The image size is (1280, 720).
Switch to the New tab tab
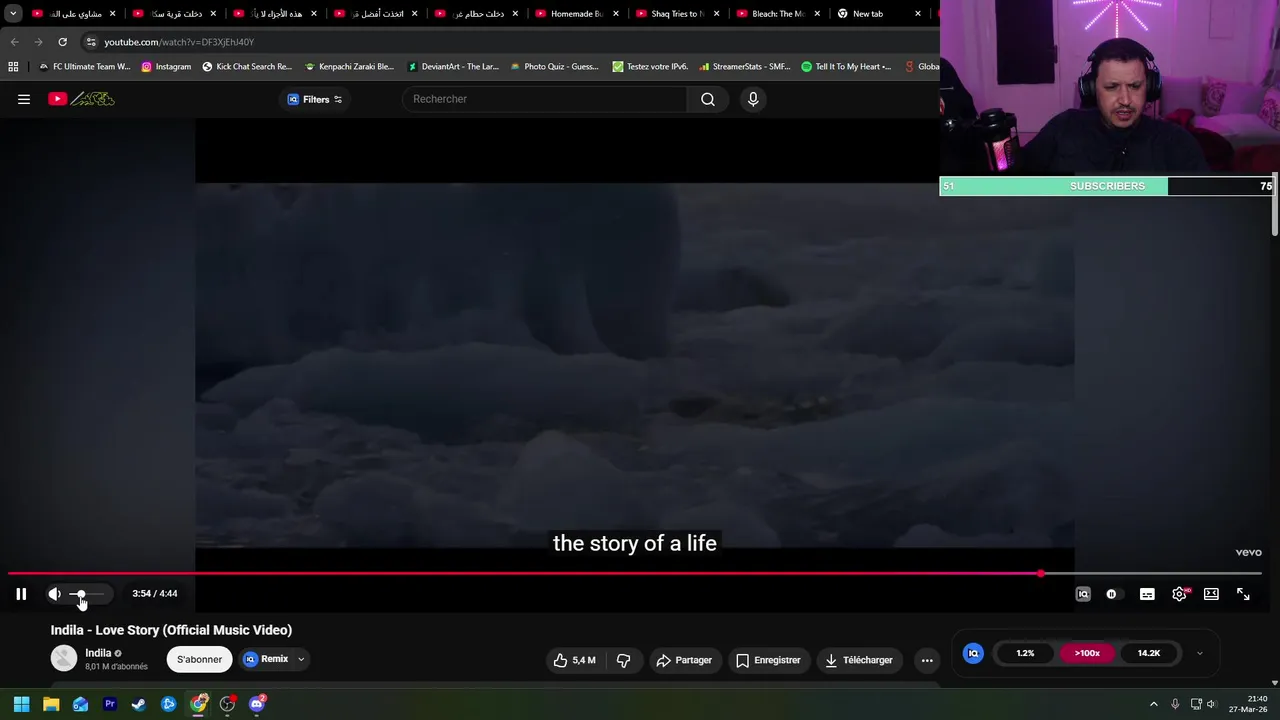(867, 14)
